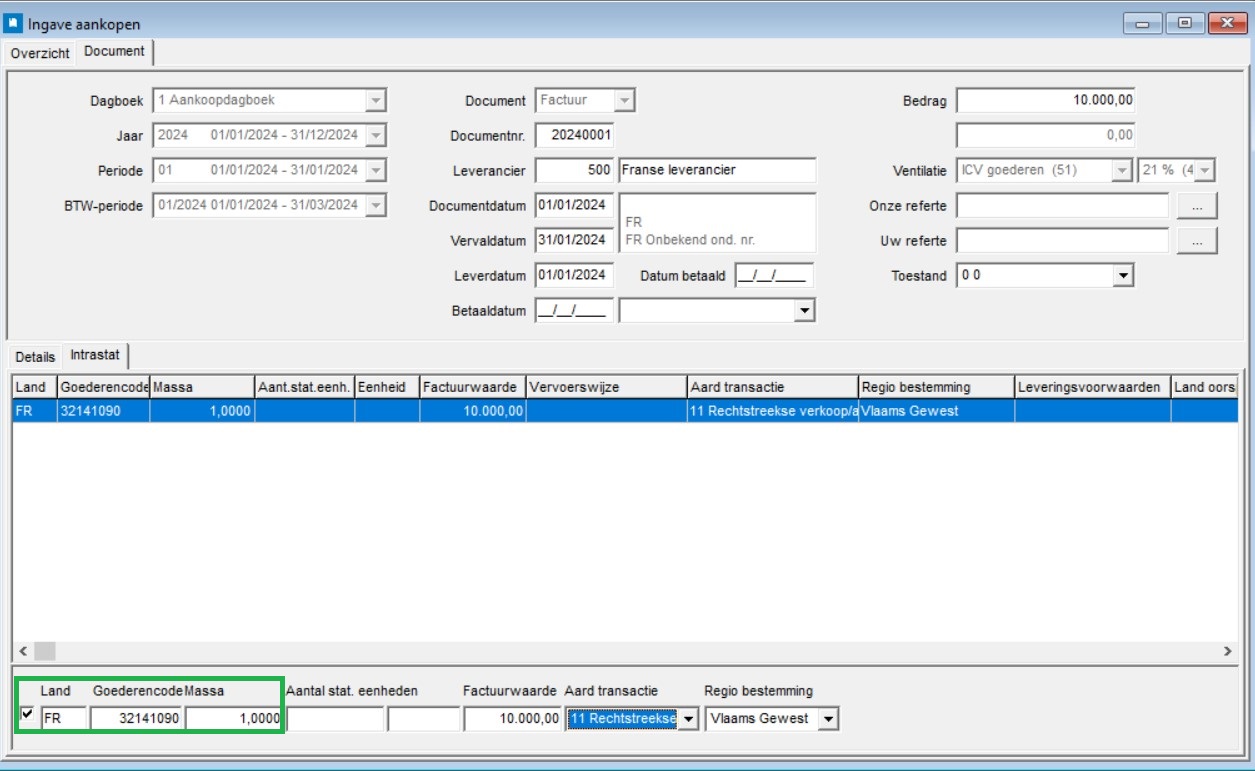Image resolution: width=1255 pixels, height=771 pixels.
Task: Click the Datum betaald field
Action: 774,276
